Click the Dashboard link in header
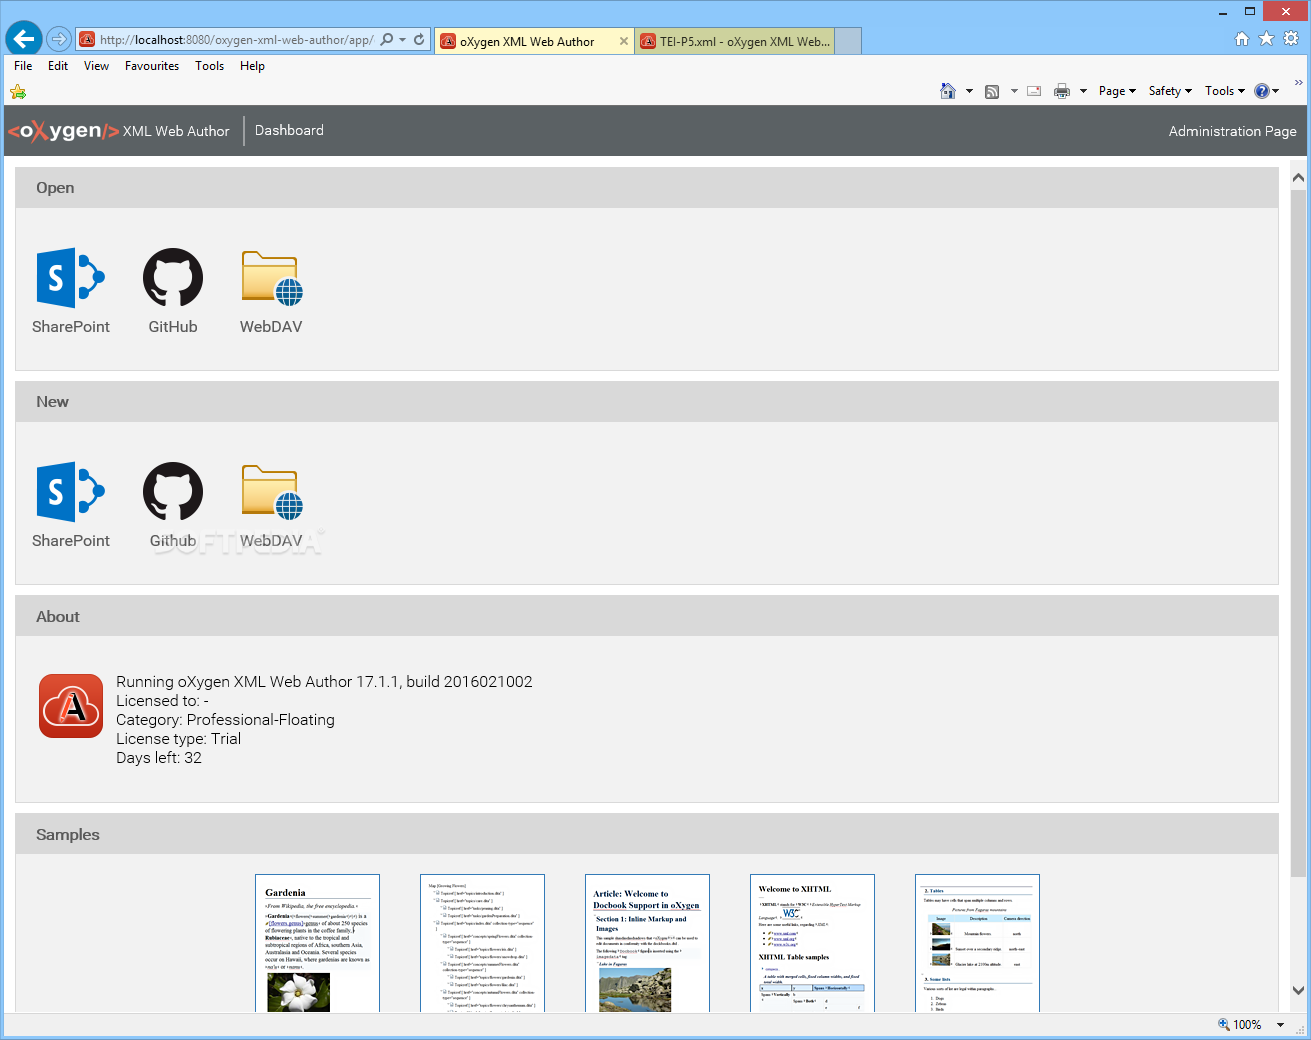The width and height of the screenshot is (1311, 1040). pos(289,130)
